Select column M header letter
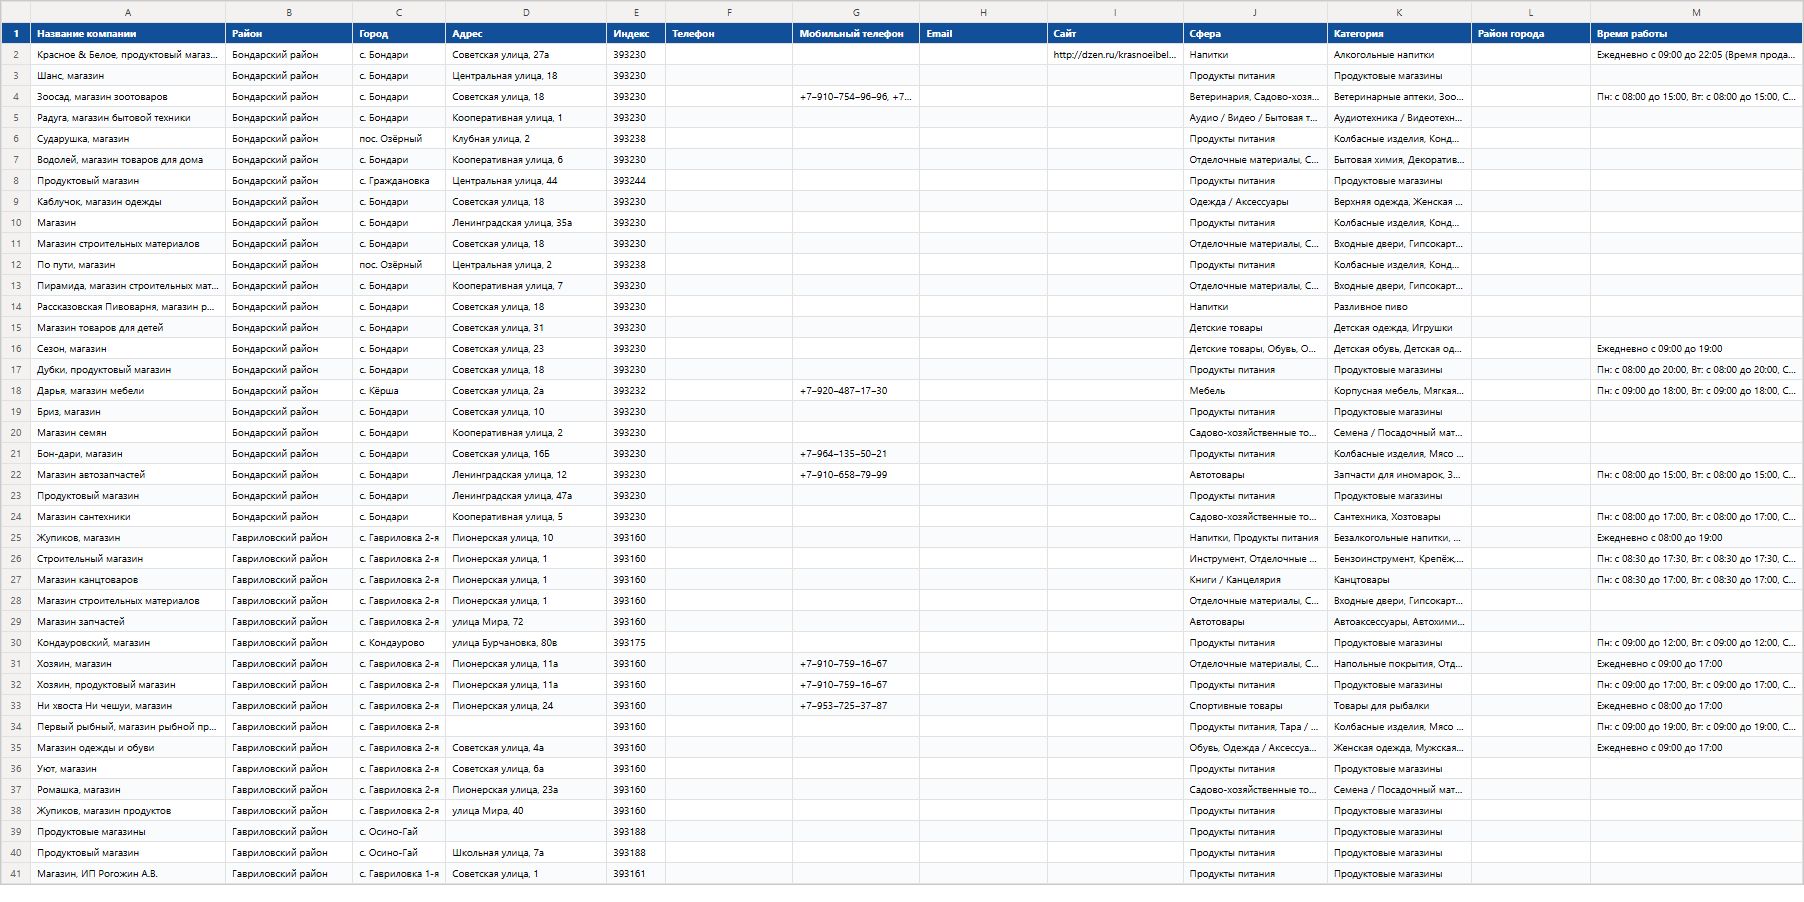 pyautogui.click(x=1697, y=12)
